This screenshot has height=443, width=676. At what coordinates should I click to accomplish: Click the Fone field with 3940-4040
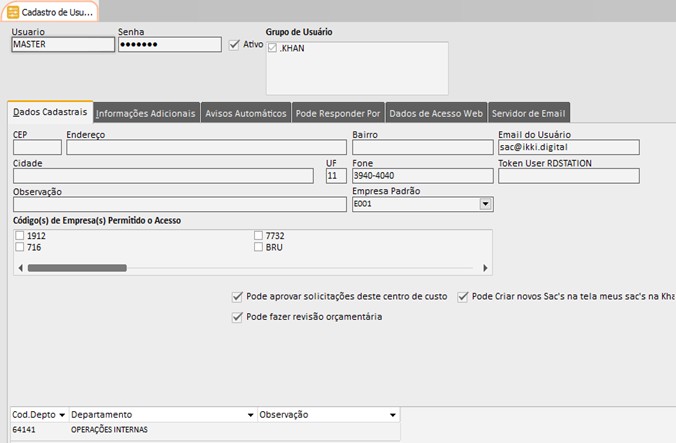click(423, 176)
